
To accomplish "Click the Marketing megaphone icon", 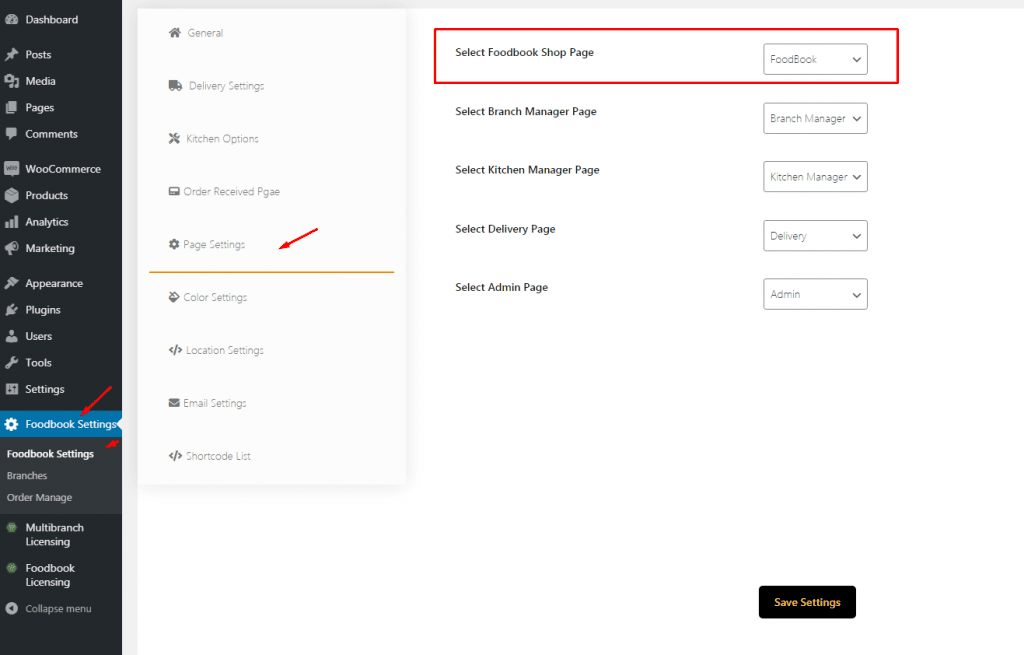I will point(12,248).
